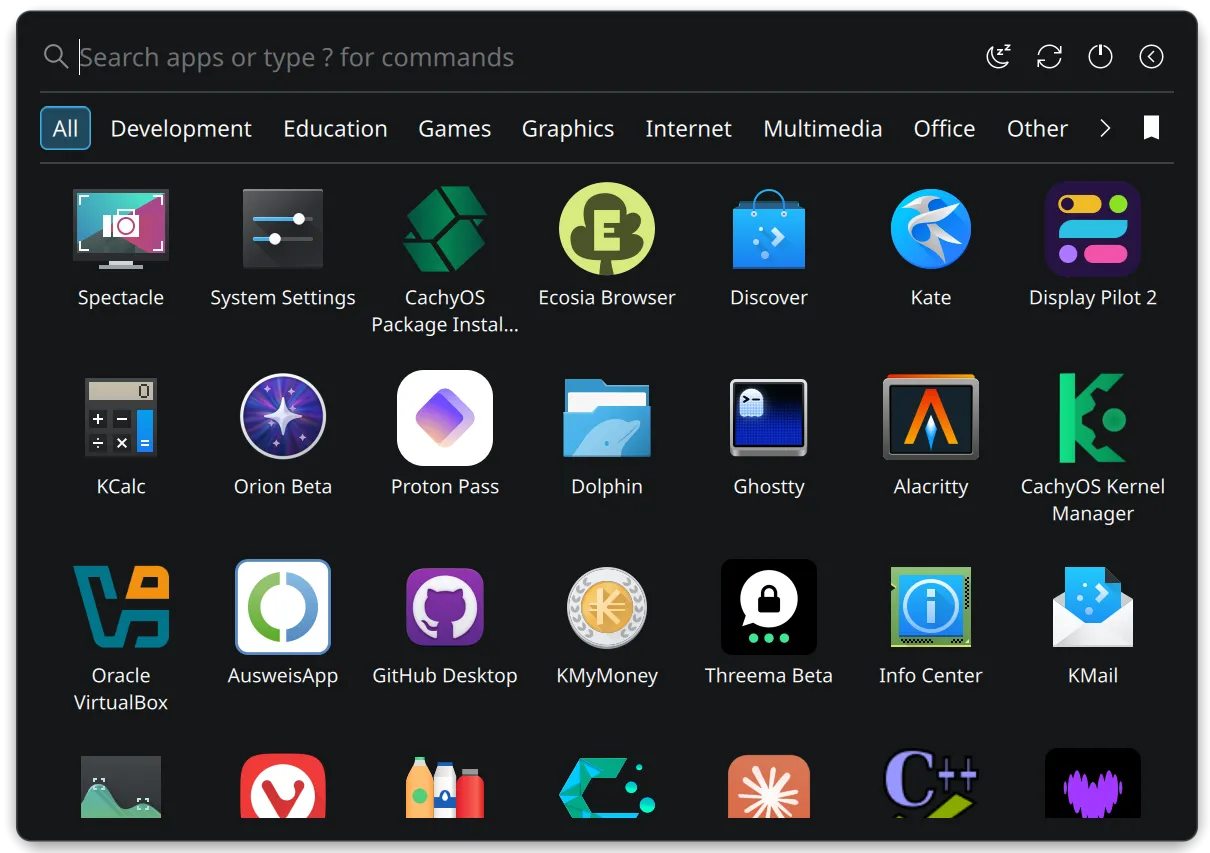Open the KMail email client

click(1093, 606)
